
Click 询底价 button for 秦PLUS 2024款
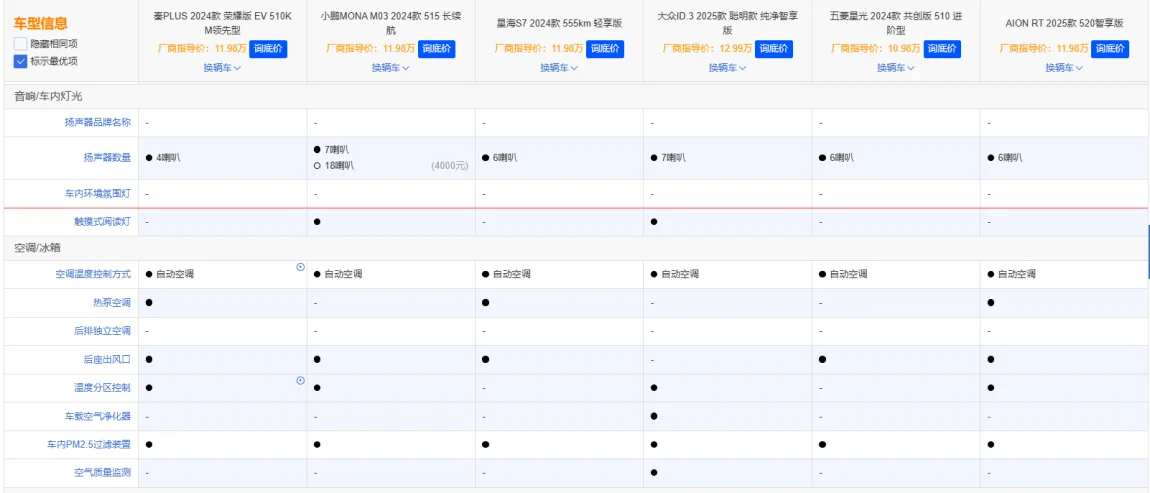pos(268,49)
